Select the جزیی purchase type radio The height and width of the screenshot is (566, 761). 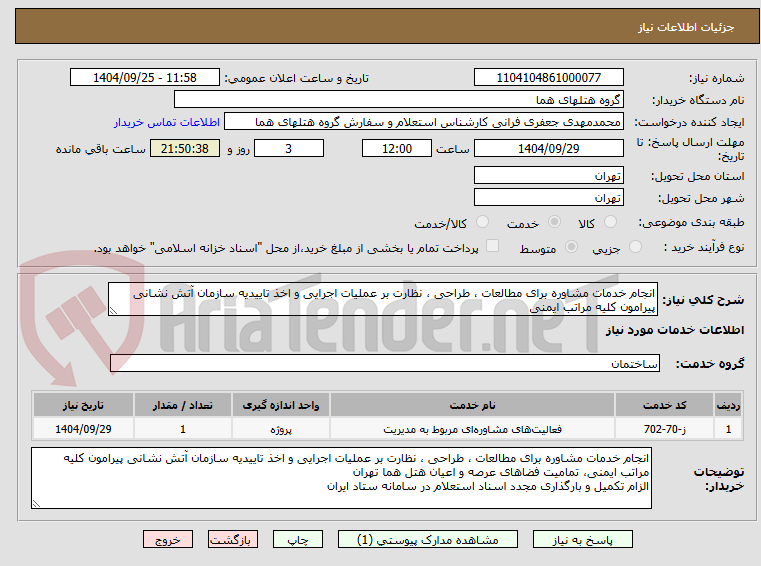pos(635,247)
